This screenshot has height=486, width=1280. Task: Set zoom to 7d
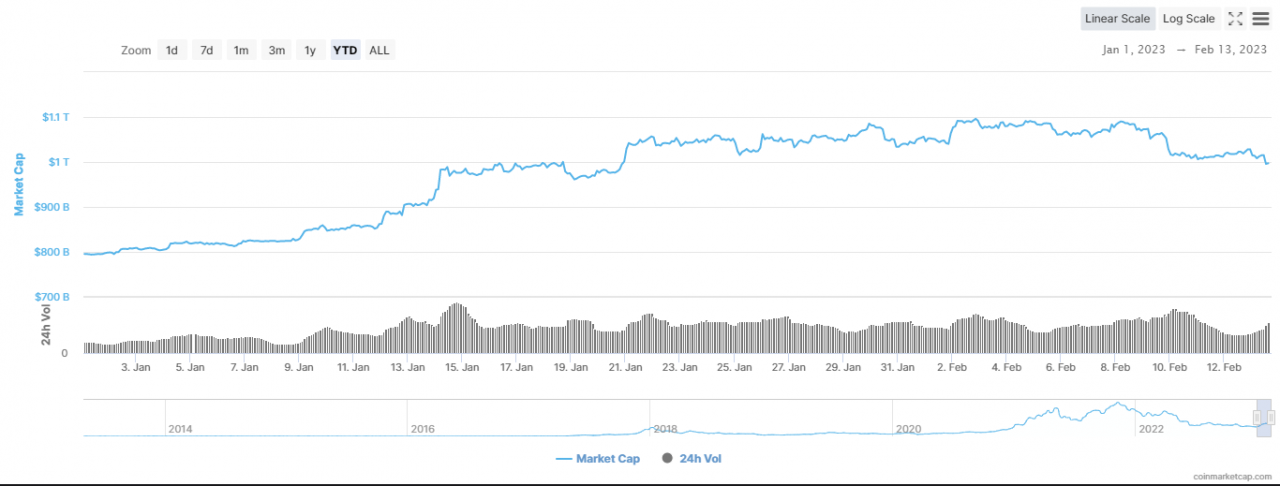click(206, 50)
